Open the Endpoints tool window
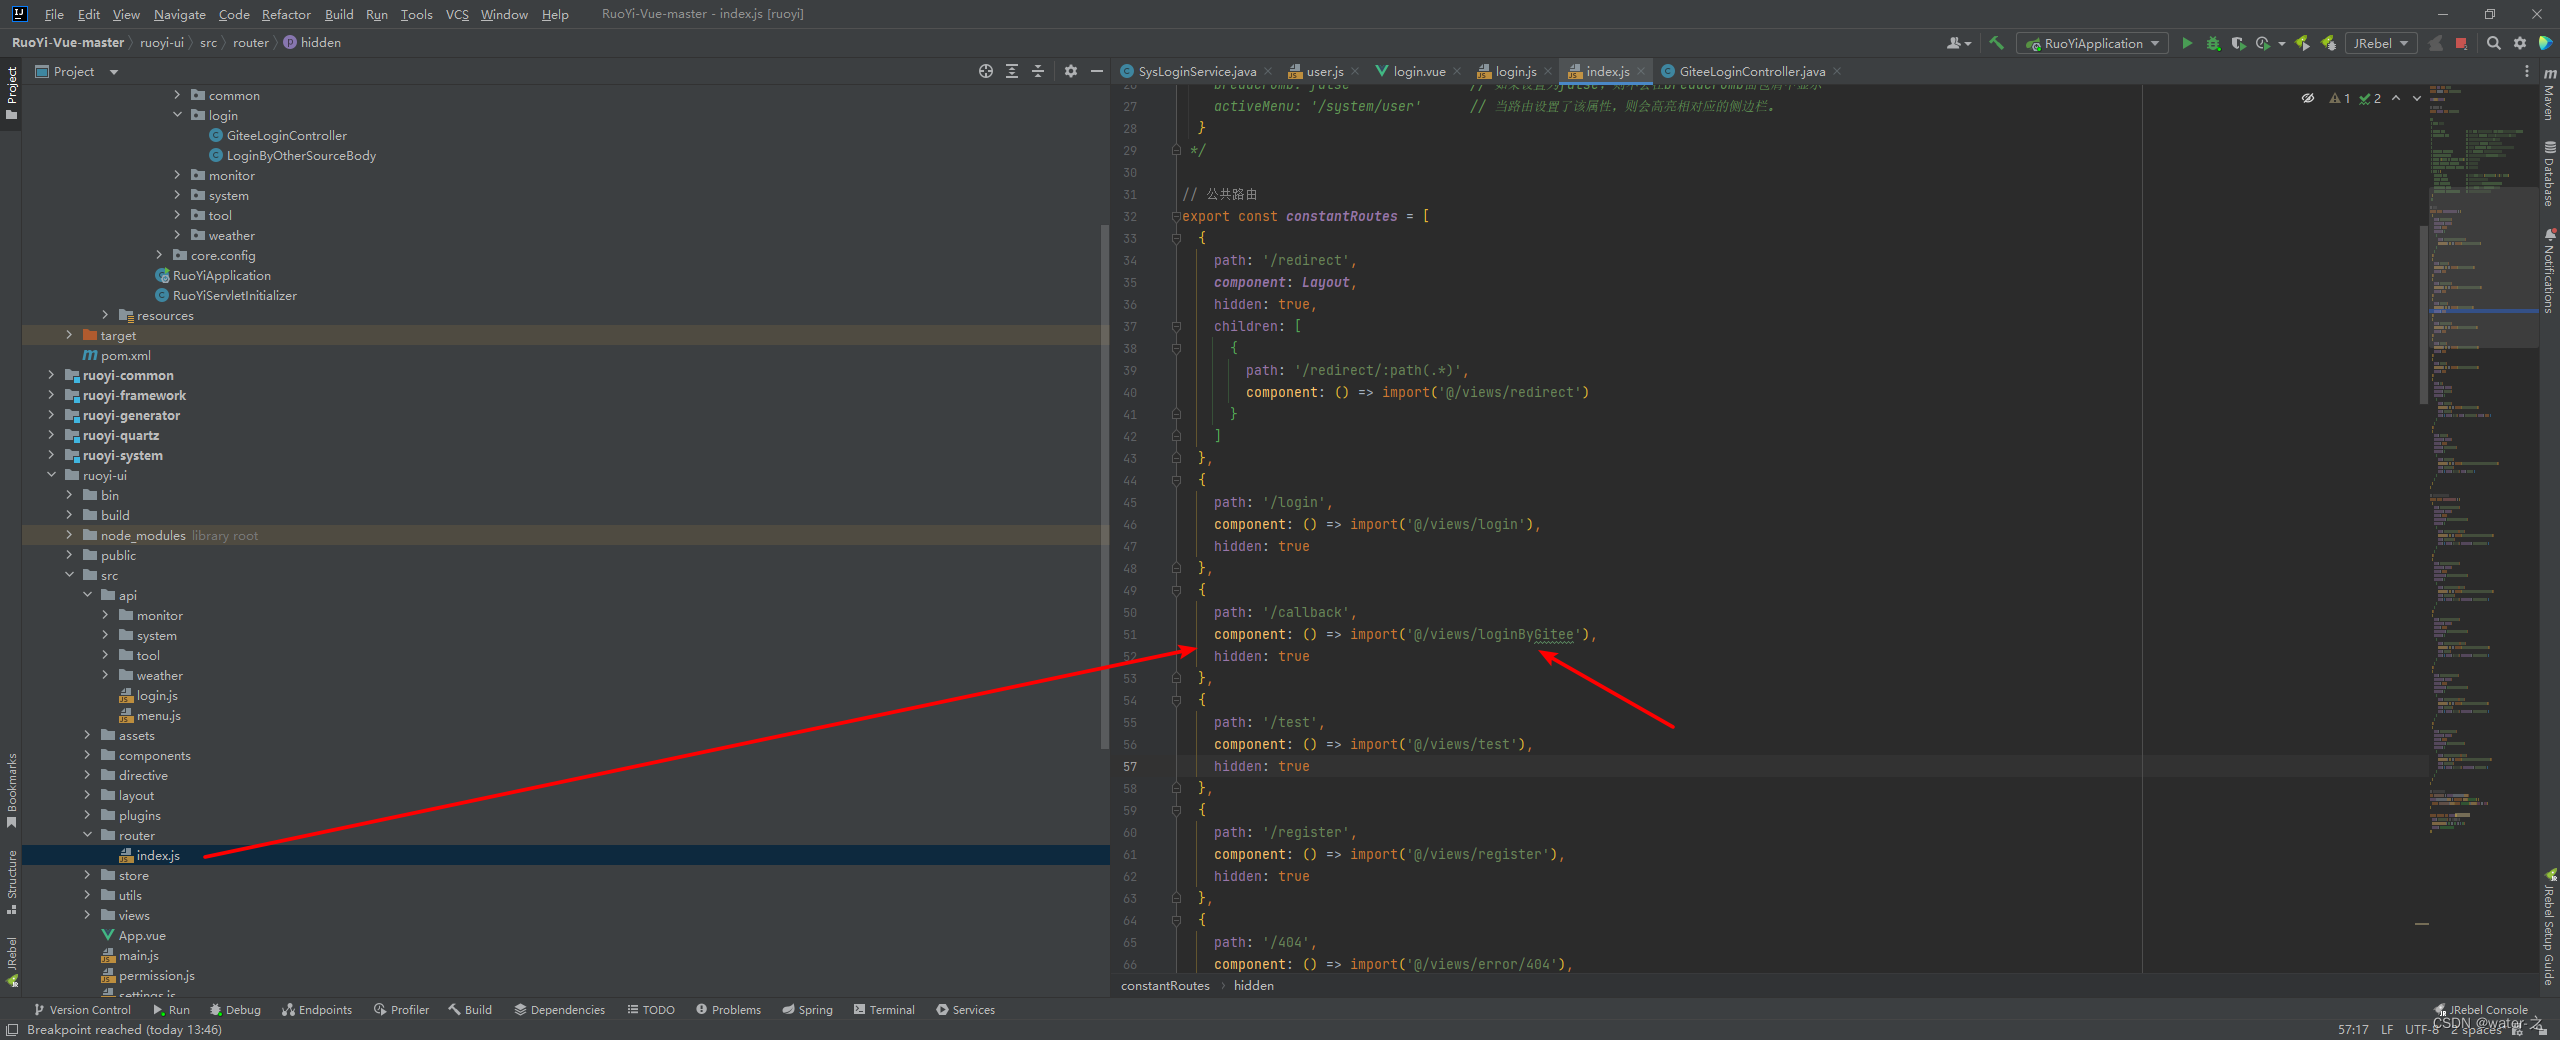2560x1040 pixels. pyautogui.click(x=317, y=1009)
